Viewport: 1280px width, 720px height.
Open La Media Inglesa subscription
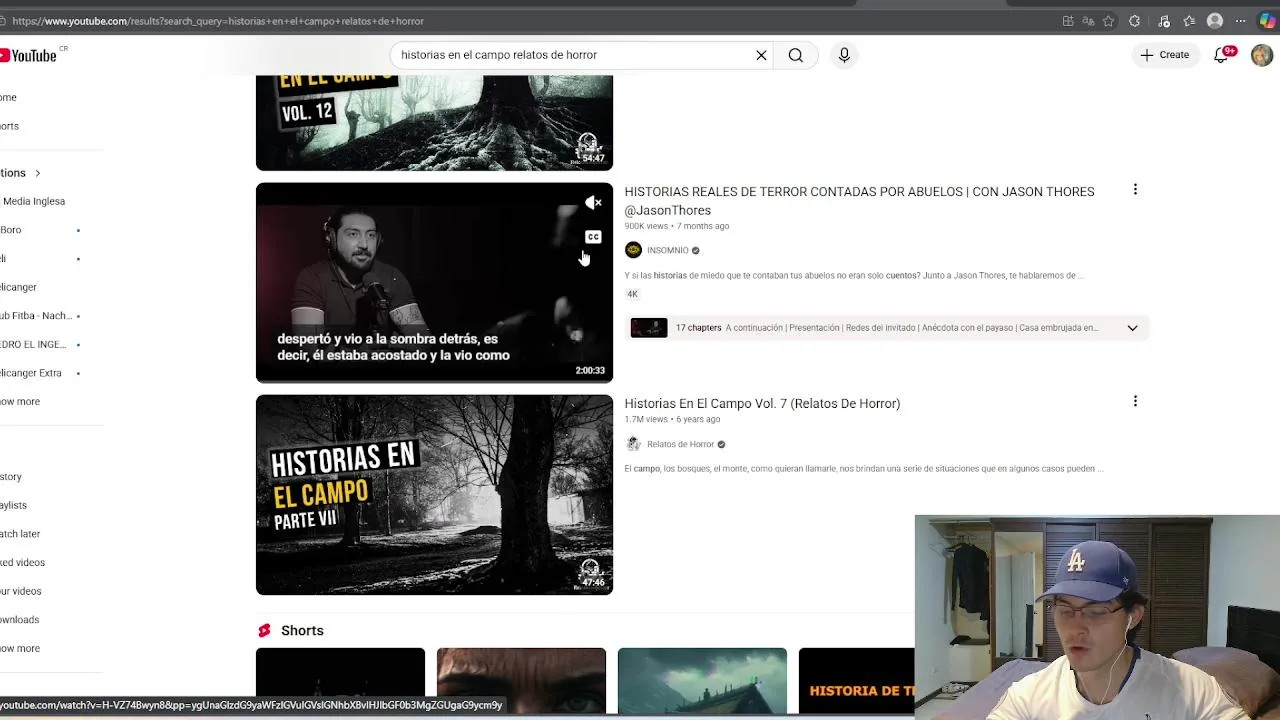pos(33,201)
